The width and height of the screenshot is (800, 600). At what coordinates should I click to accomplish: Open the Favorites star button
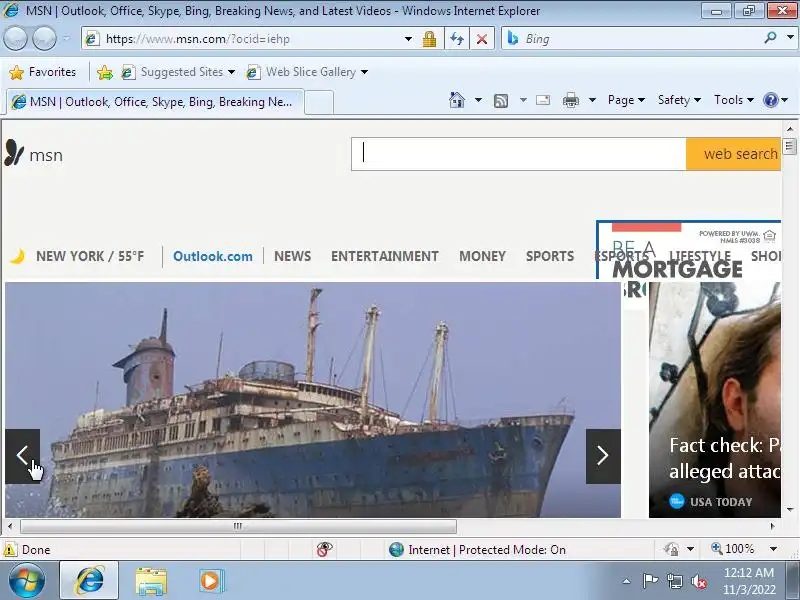(42, 72)
